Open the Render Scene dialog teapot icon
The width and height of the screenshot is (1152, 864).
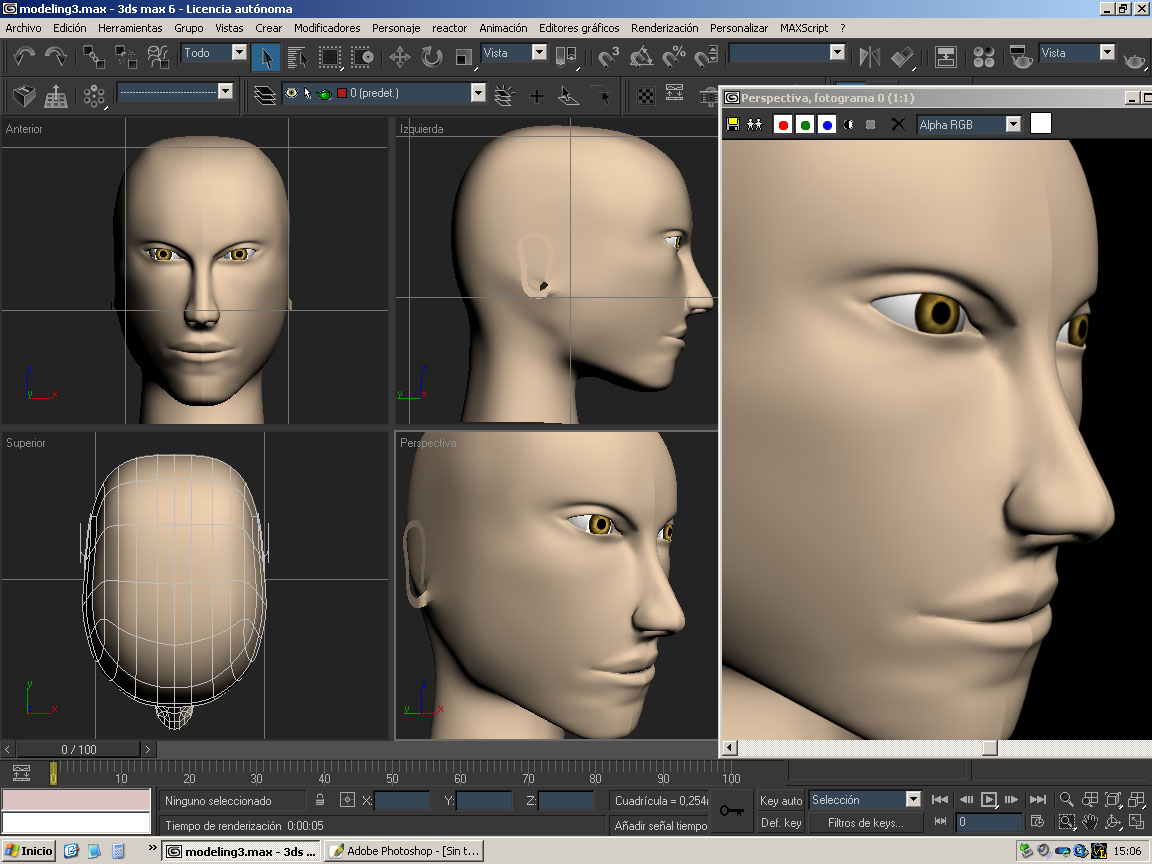point(1020,57)
